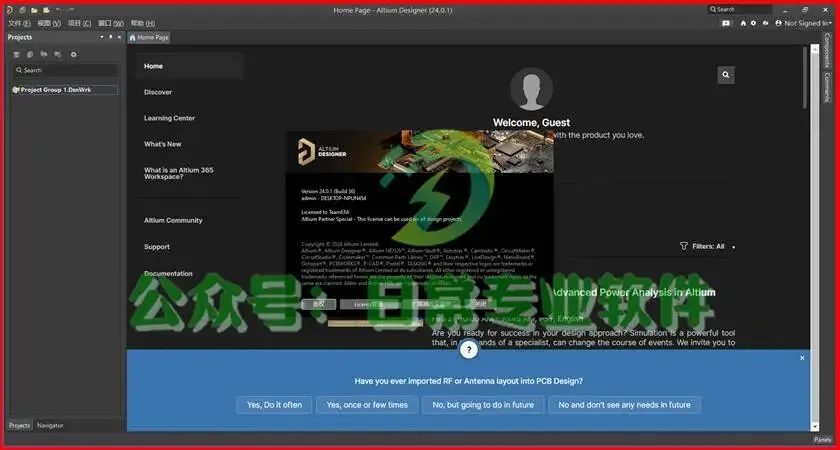Click the Home page vertical scrollbar
Viewport: 840px width, 450px height.
[x=805, y=78]
